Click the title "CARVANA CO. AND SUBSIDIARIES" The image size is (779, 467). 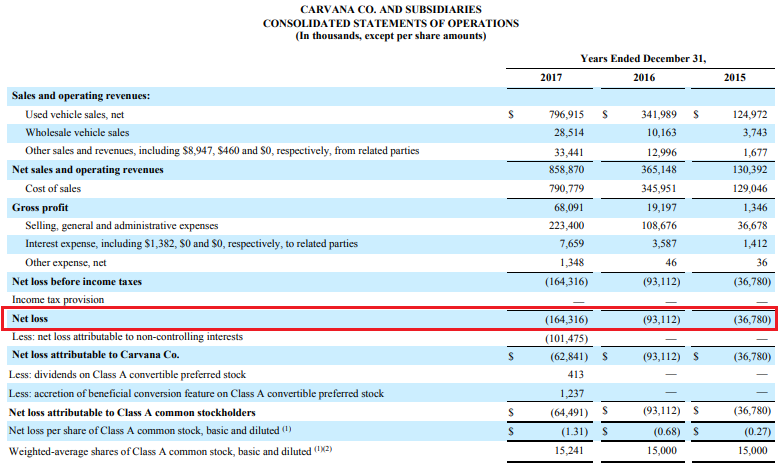390,9
